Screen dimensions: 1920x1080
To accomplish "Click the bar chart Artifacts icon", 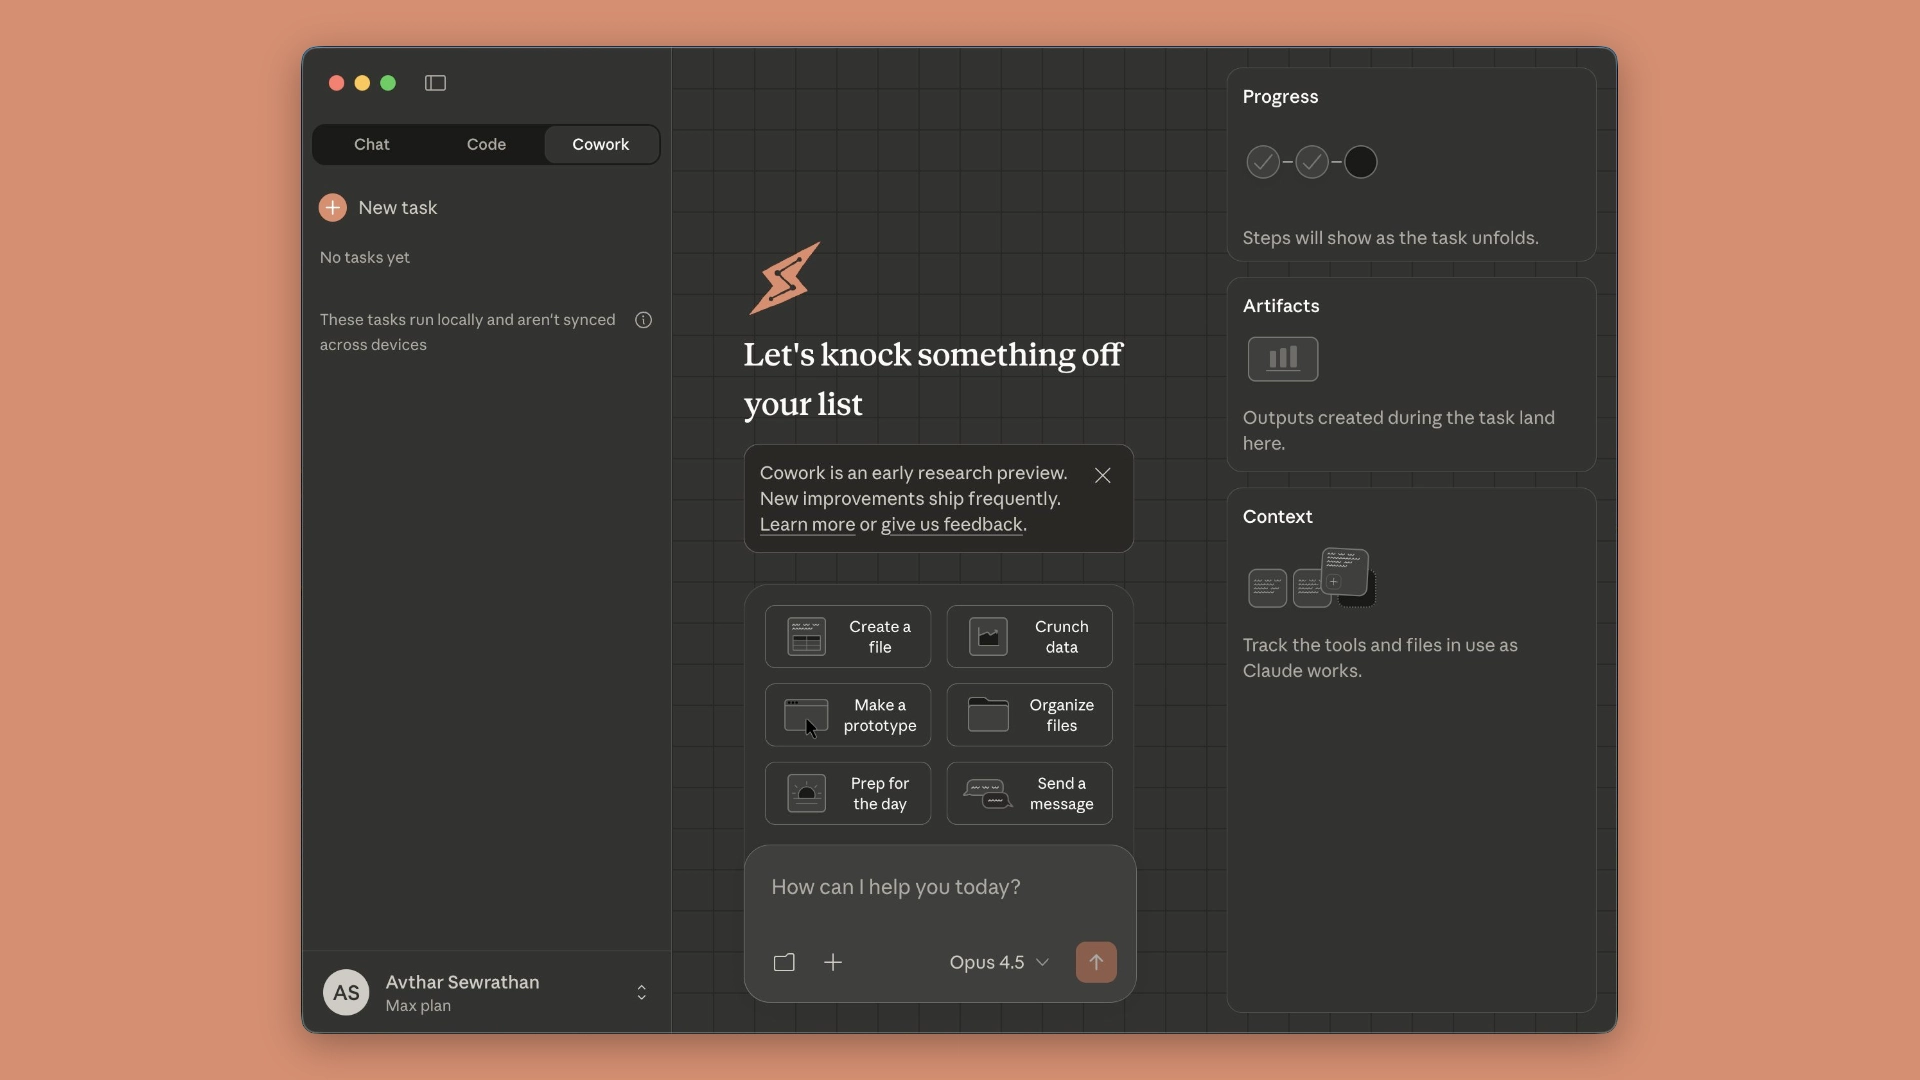I will coord(1282,359).
